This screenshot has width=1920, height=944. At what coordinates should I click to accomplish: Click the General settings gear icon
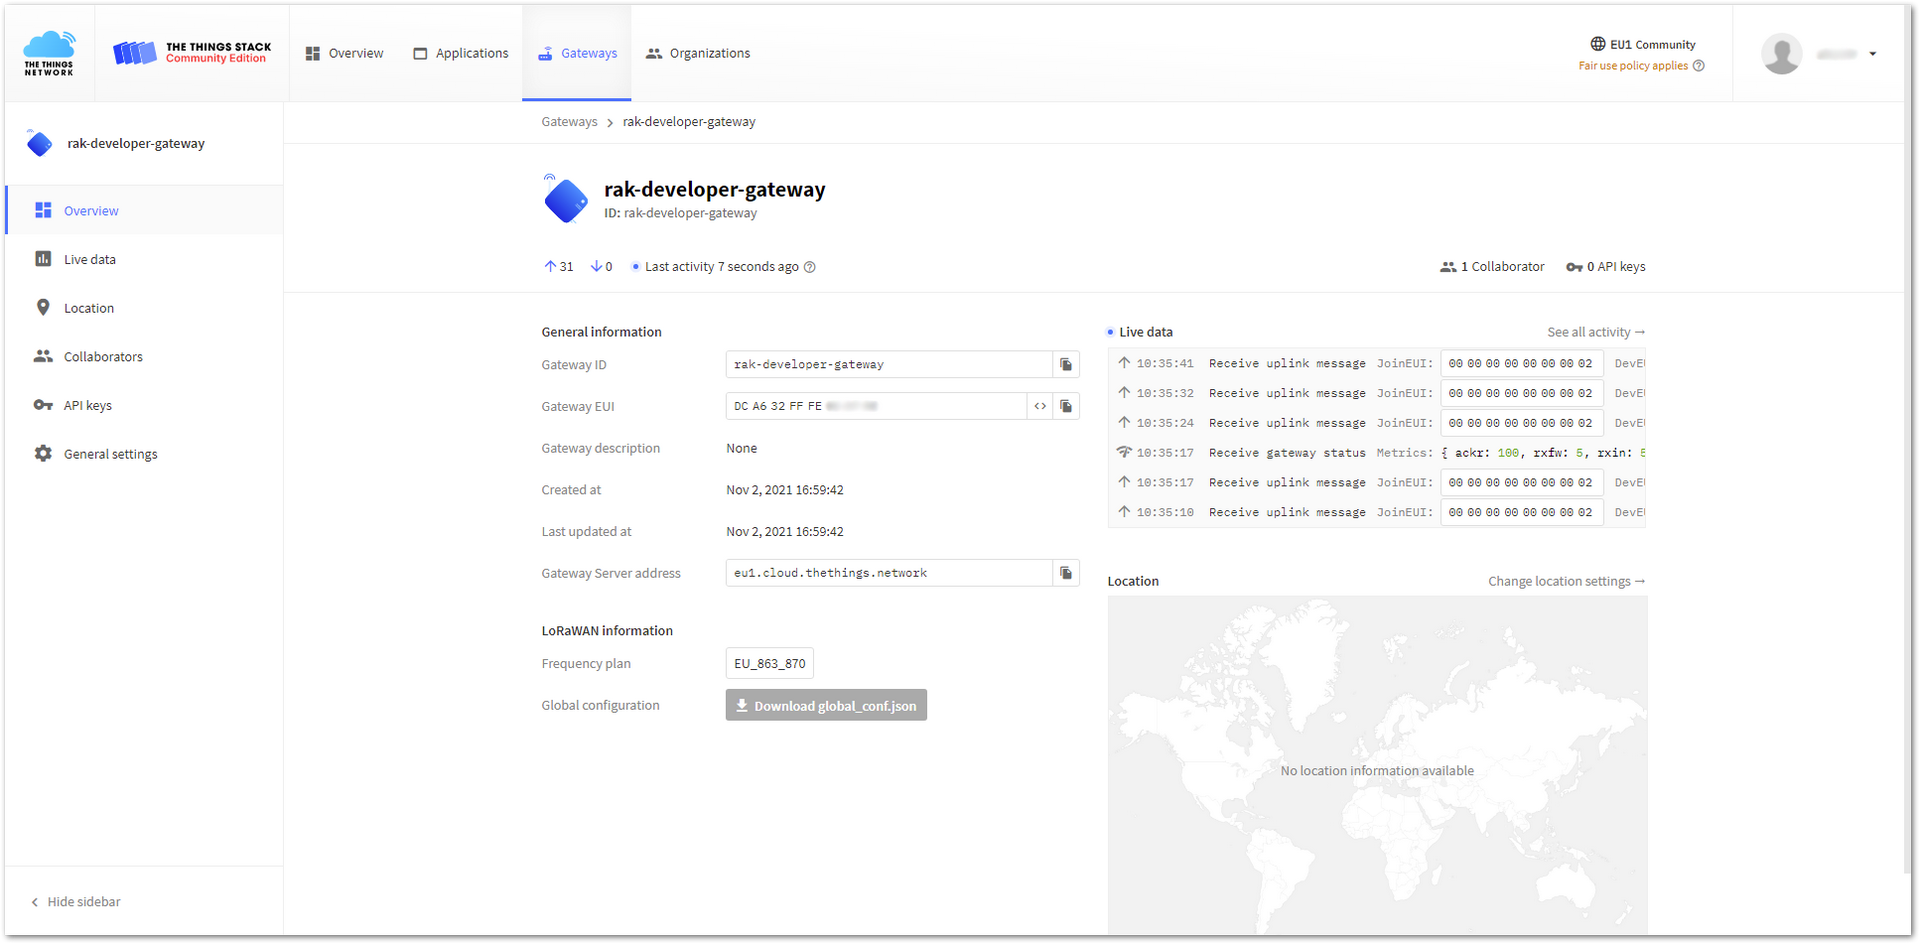coord(43,453)
